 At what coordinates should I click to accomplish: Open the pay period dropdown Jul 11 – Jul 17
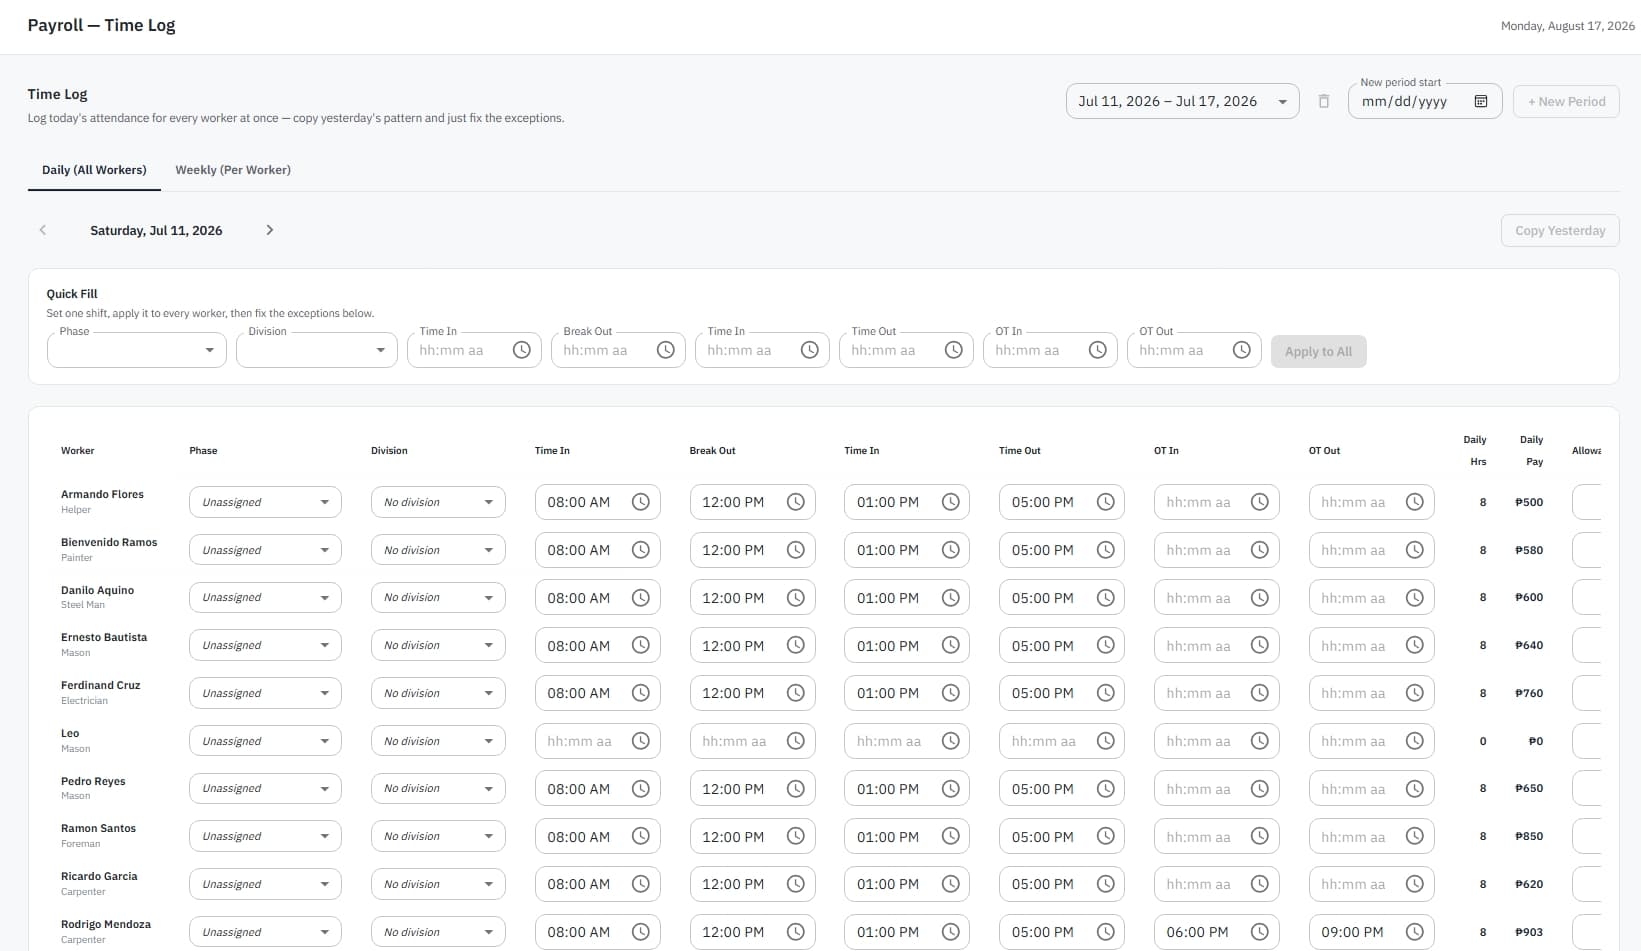[x=1183, y=101]
